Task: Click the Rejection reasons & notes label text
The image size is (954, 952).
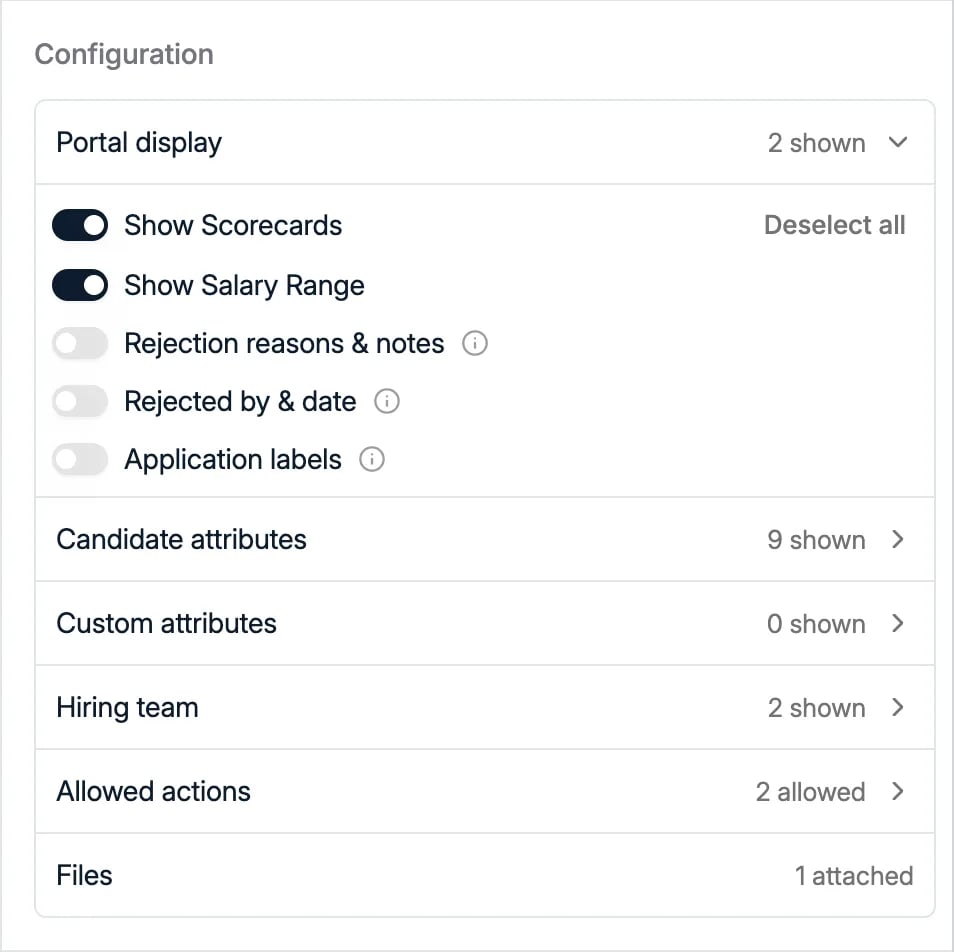Action: [284, 344]
